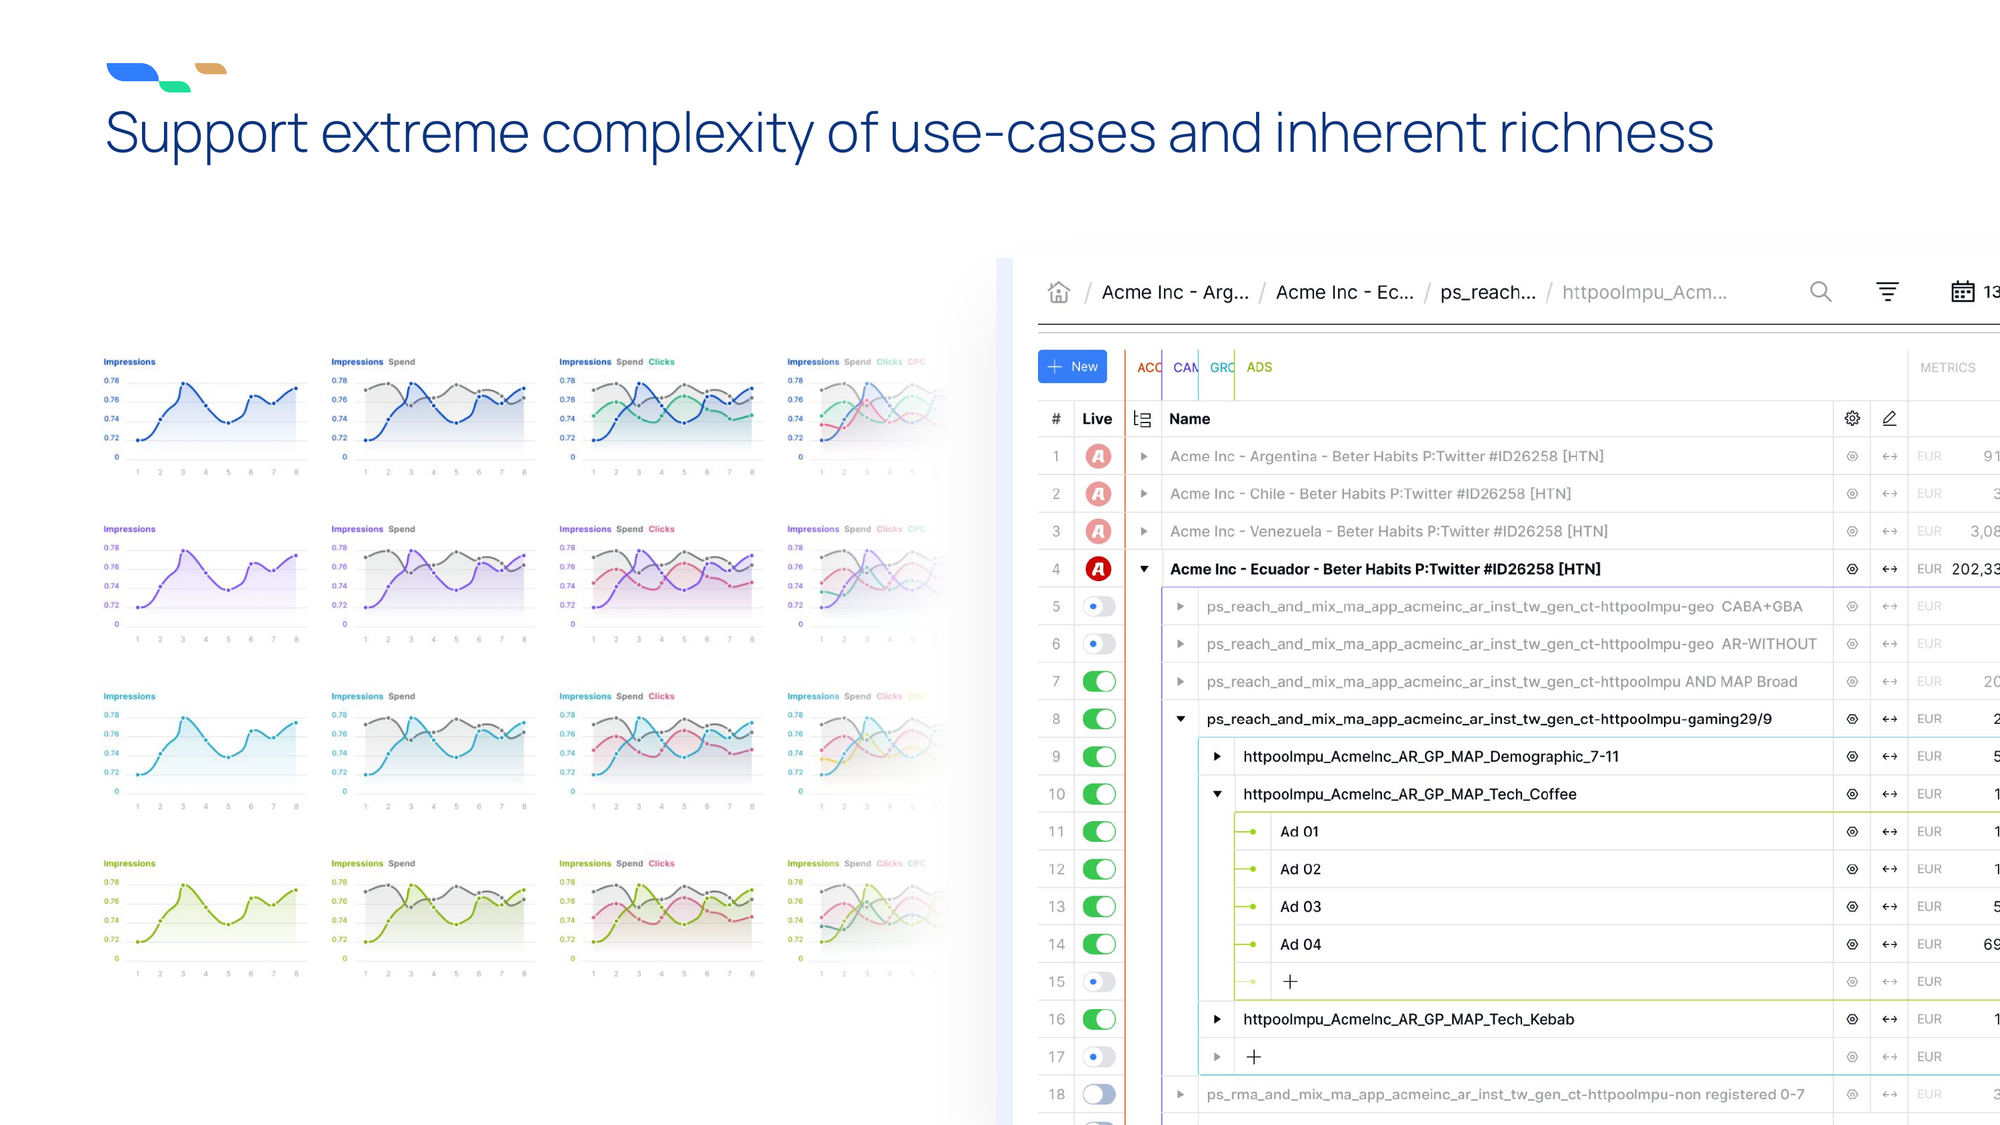Enable Live switch on row 18
This screenshot has width=2000, height=1125.
[1099, 1094]
